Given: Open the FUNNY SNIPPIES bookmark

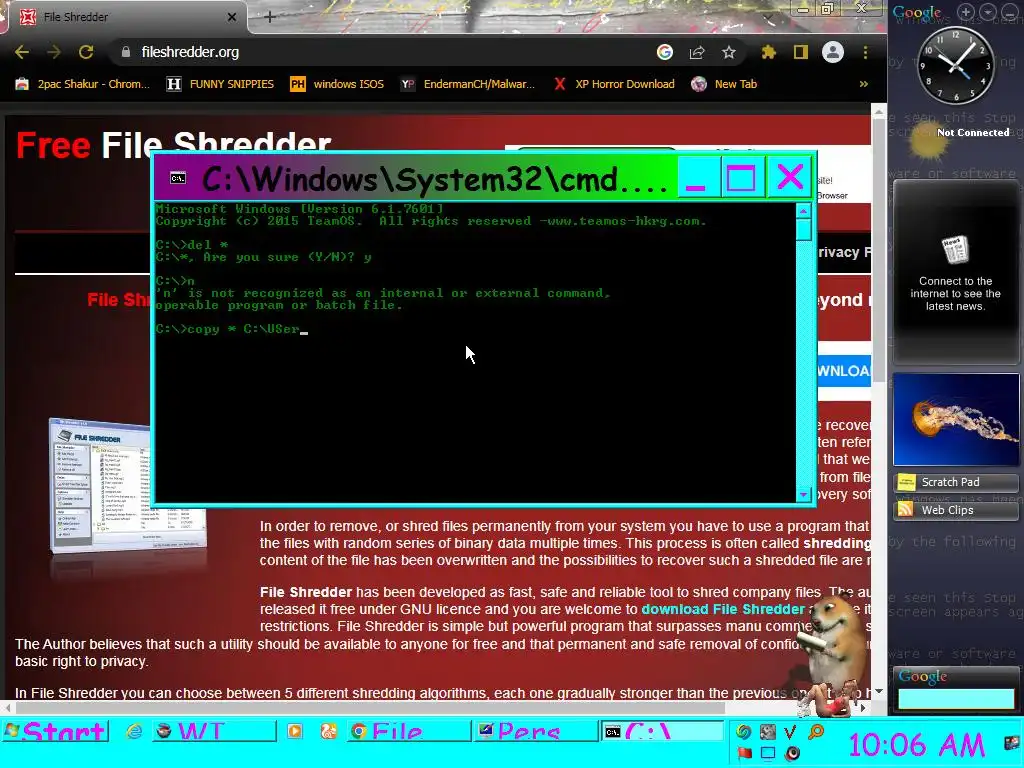Looking at the screenshot, I should [220, 84].
